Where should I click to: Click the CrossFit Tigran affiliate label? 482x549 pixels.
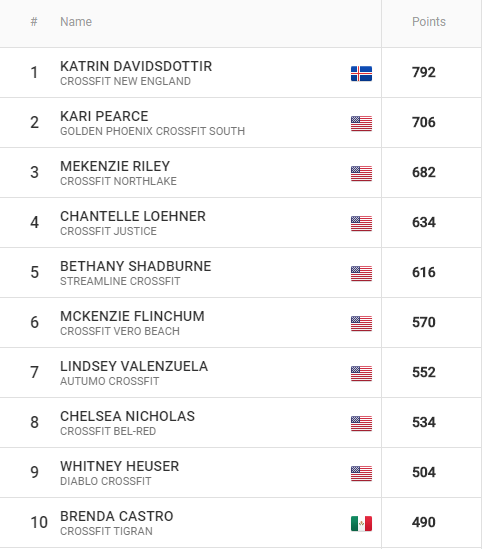pos(106,531)
